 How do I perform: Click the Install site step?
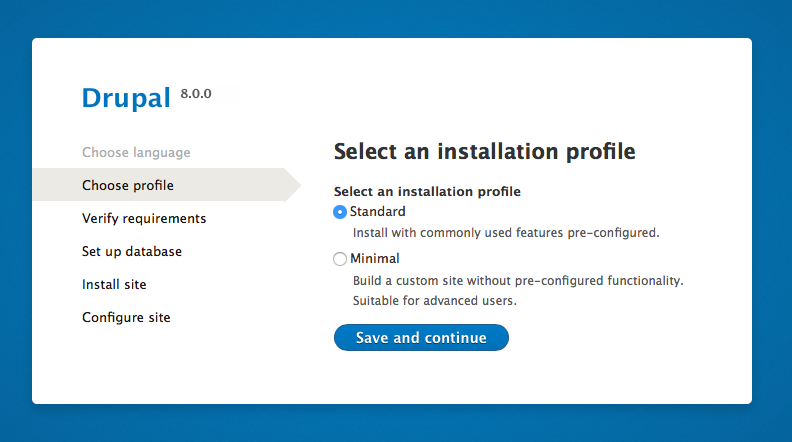[x=114, y=284]
